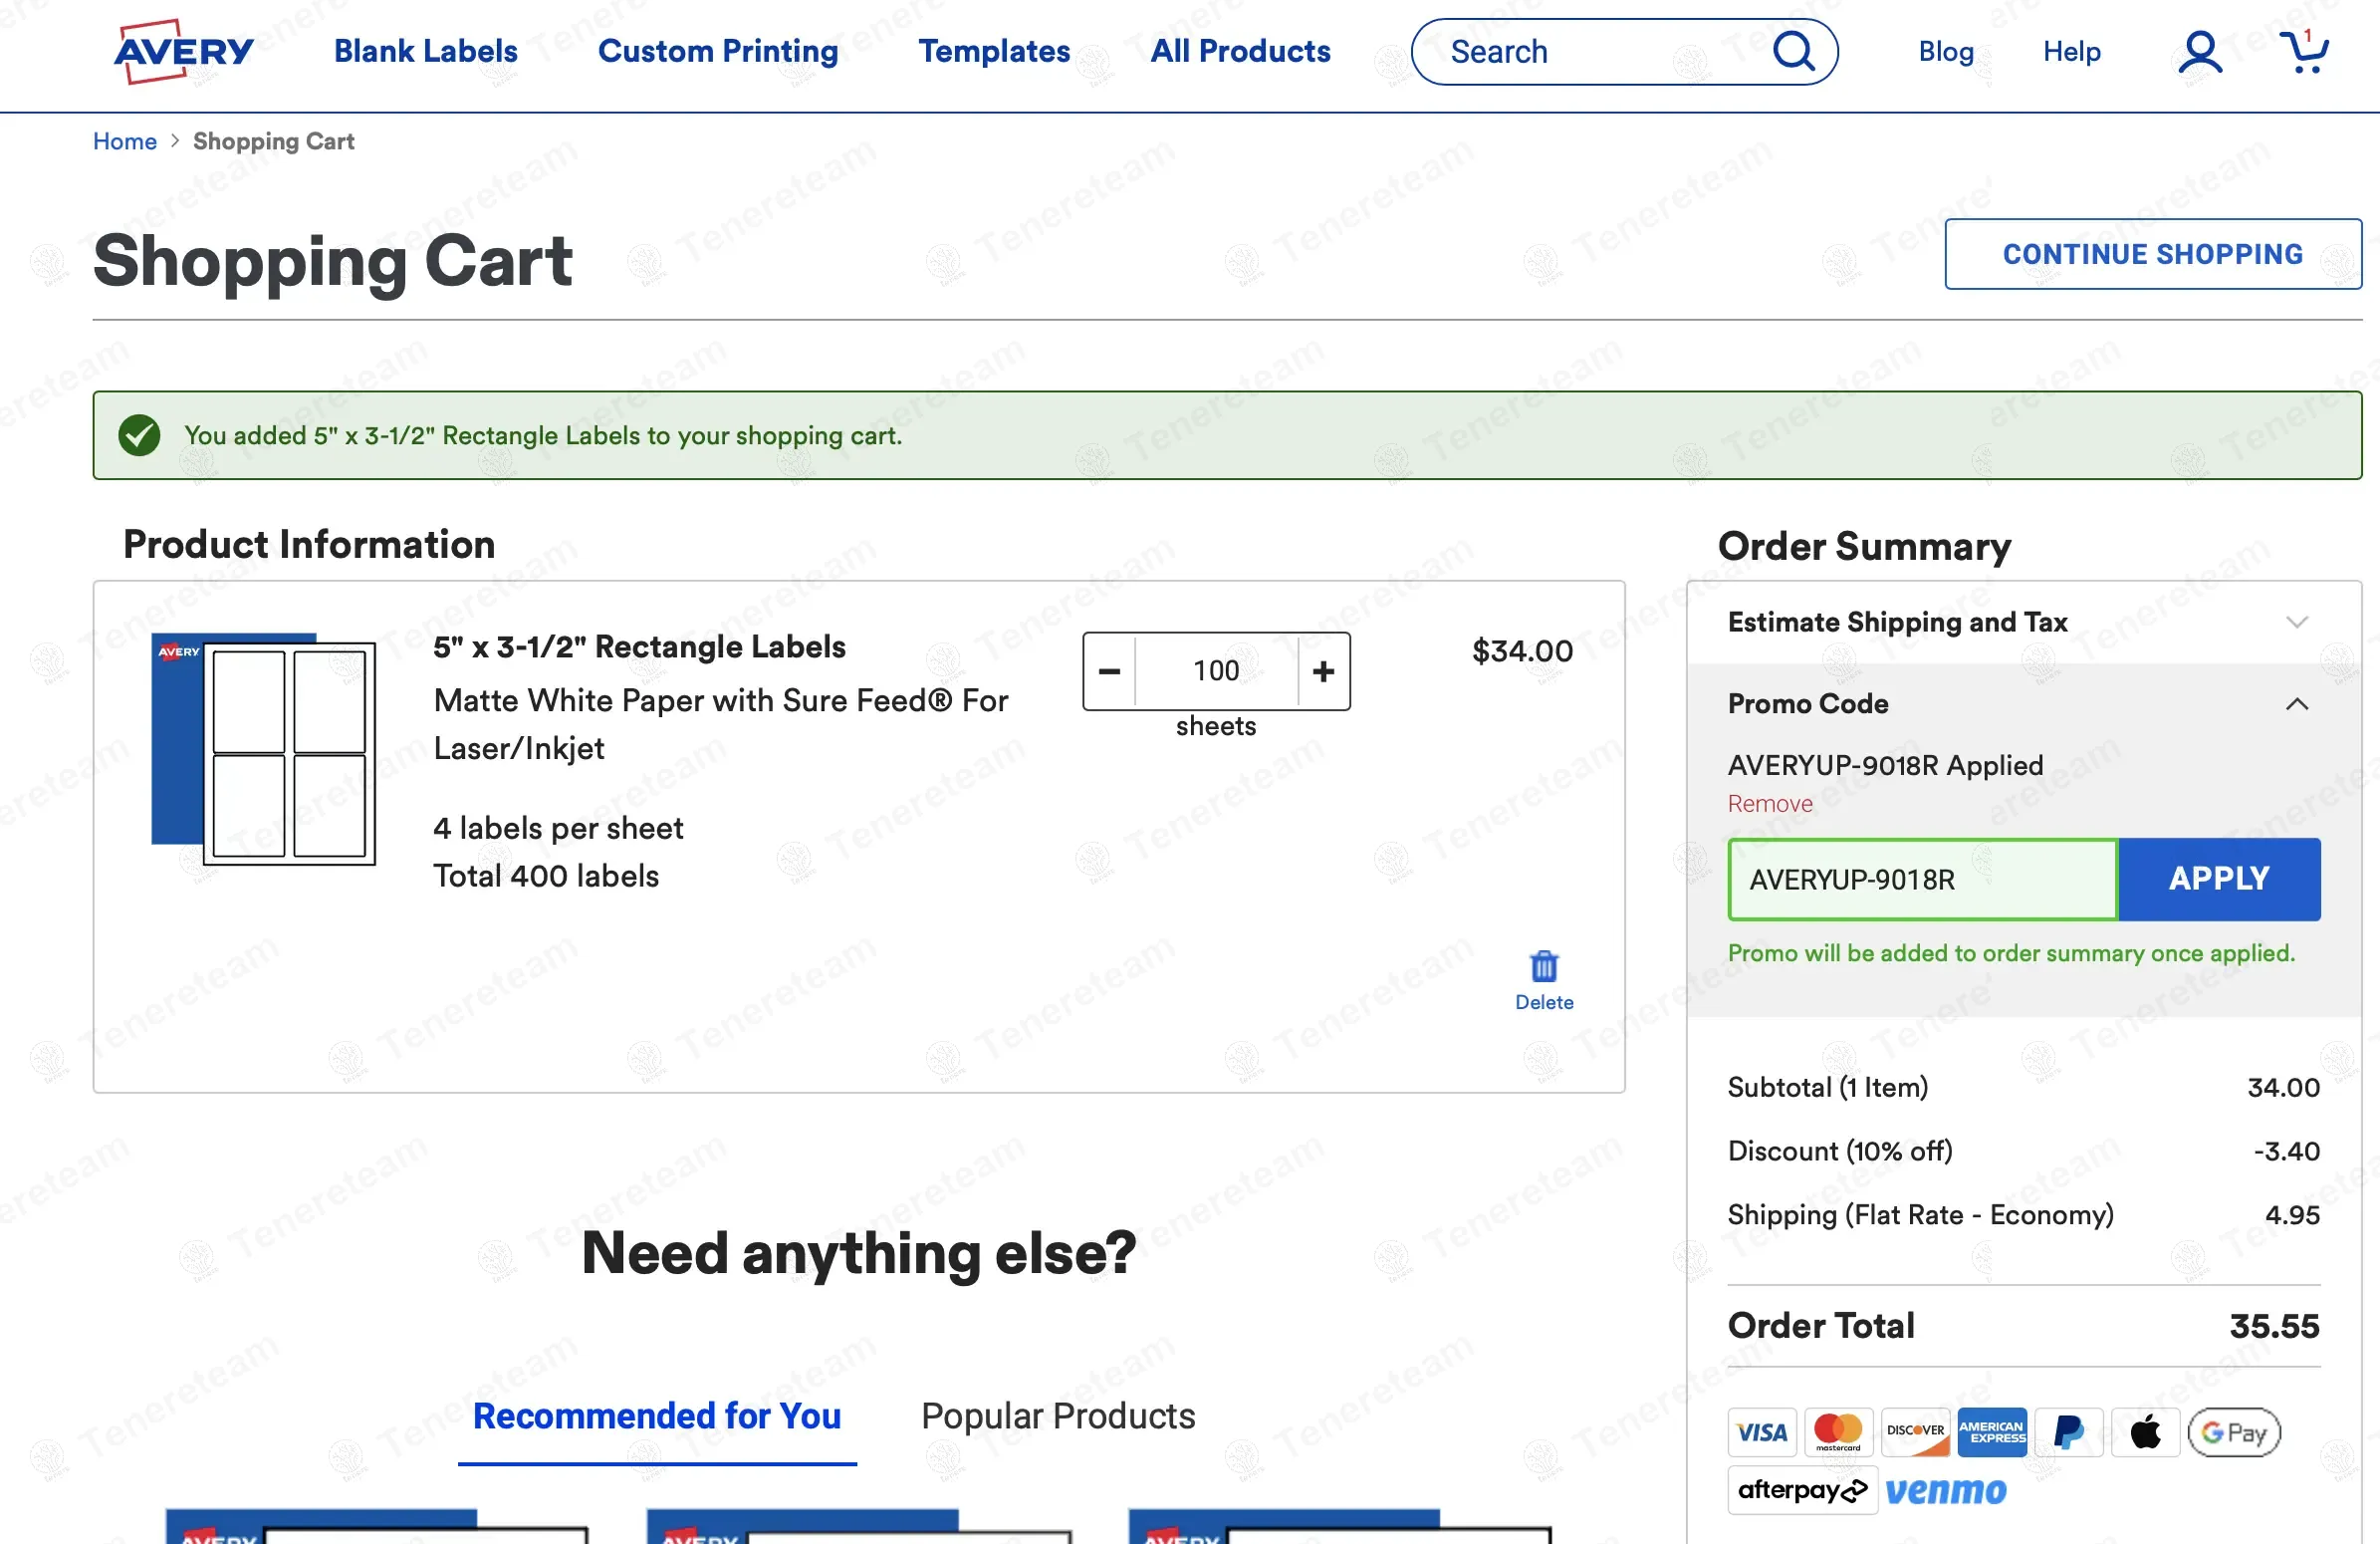The width and height of the screenshot is (2380, 1544).
Task: Switch to Popular Products tab
Action: click(1057, 1416)
